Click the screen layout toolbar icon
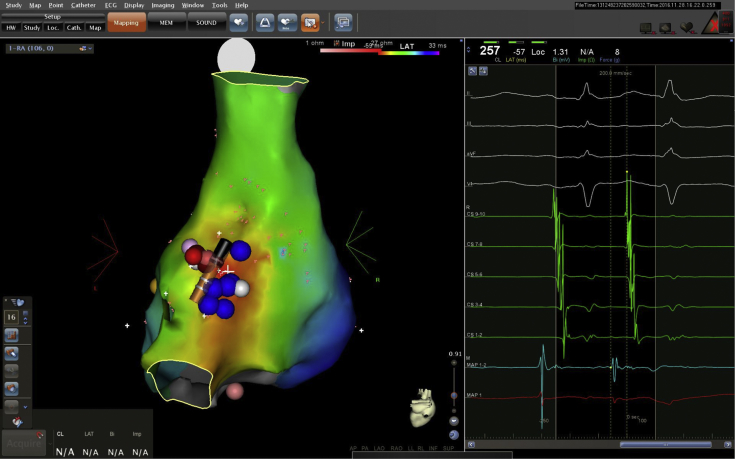The image size is (735, 459). point(343,21)
